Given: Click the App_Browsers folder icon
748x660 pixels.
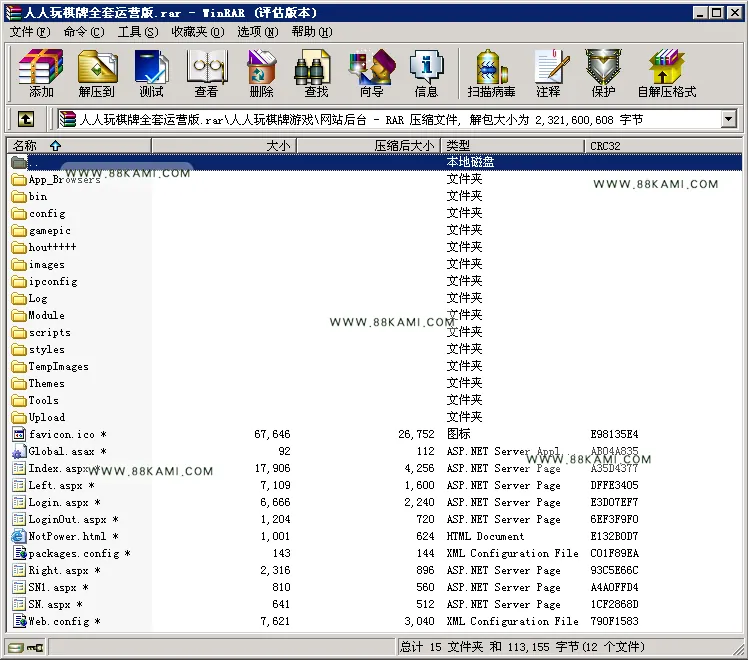Looking at the screenshot, I should pyautogui.click(x=19, y=180).
